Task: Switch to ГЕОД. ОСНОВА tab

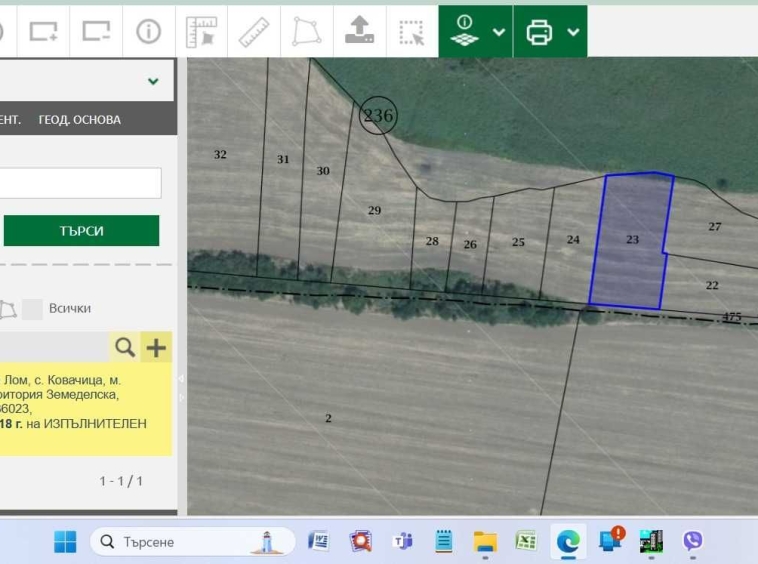Action: (80, 119)
